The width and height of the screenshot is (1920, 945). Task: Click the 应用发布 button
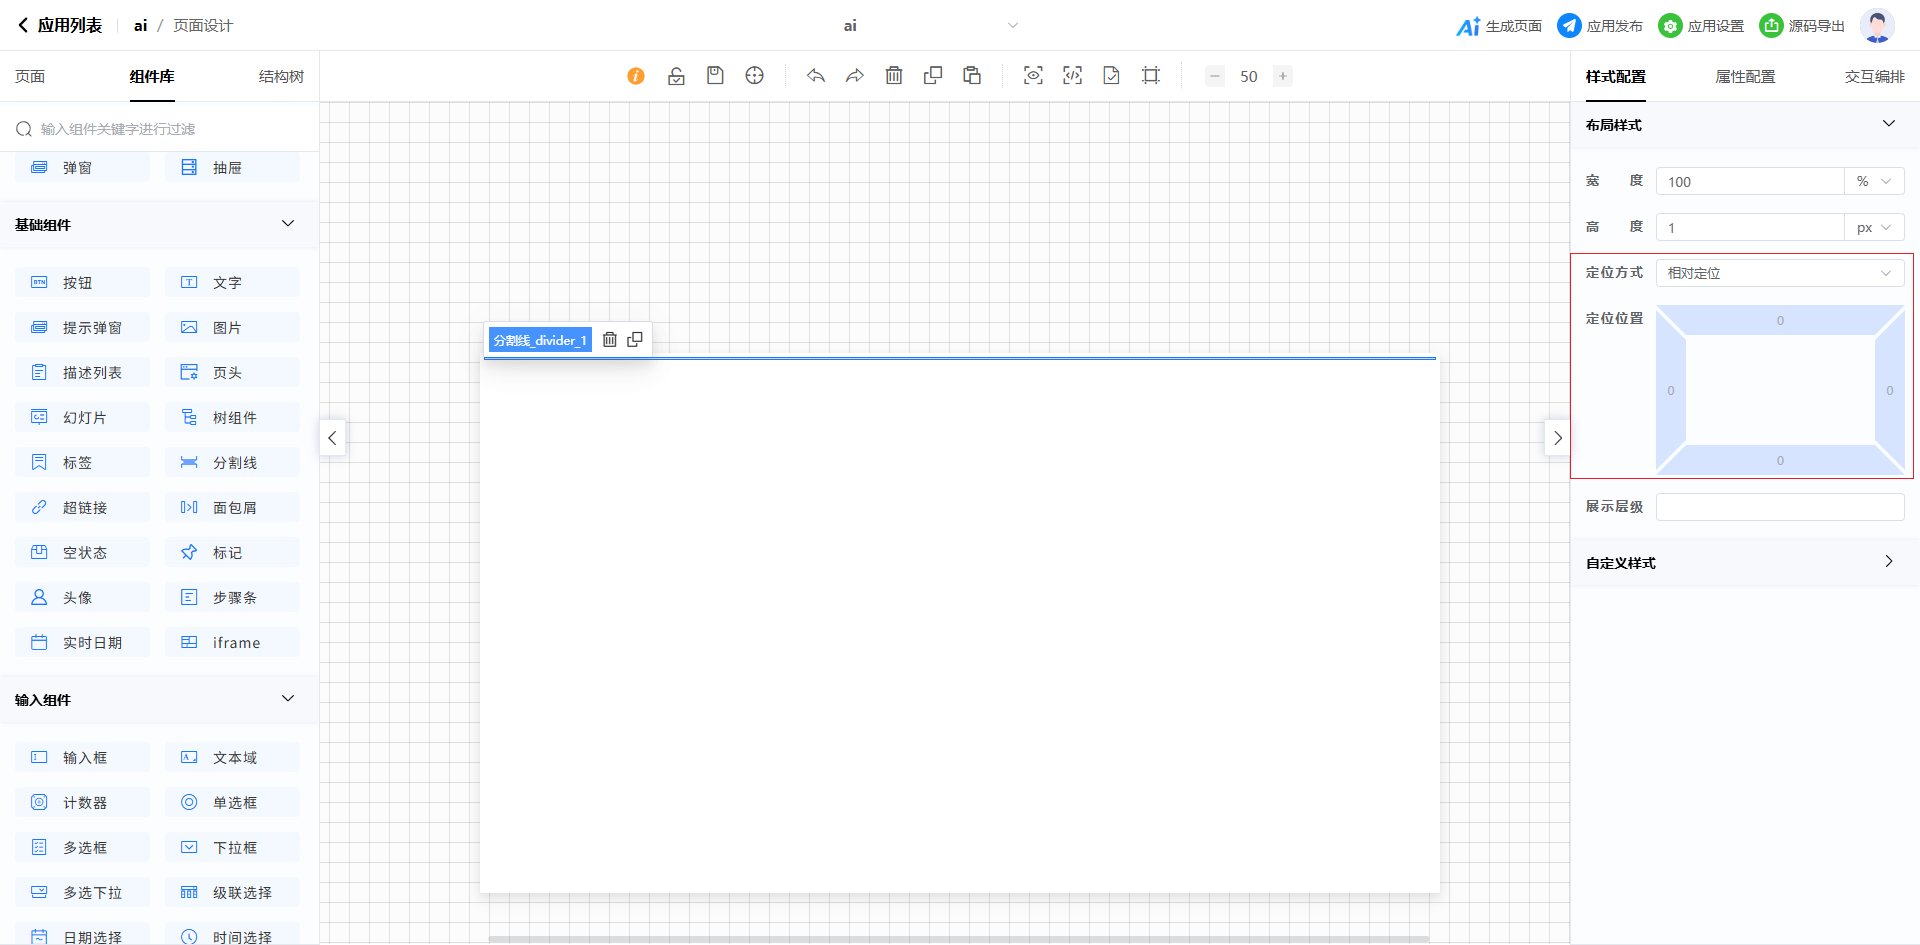[1600, 26]
